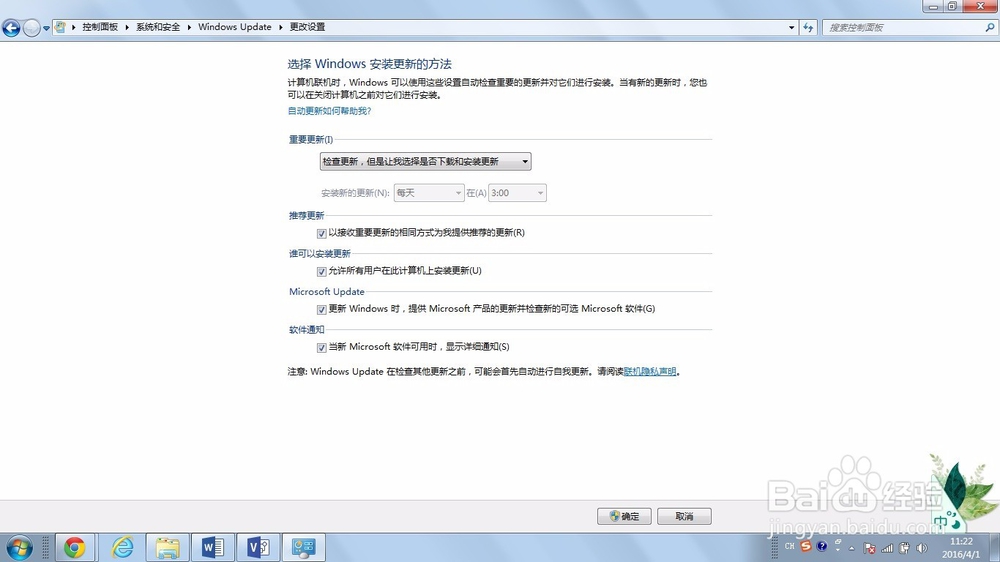Image resolution: width=1000 pixels, height=562 pixels.
Task: Click the Back navigation arrow
Action: pos(11,28)
